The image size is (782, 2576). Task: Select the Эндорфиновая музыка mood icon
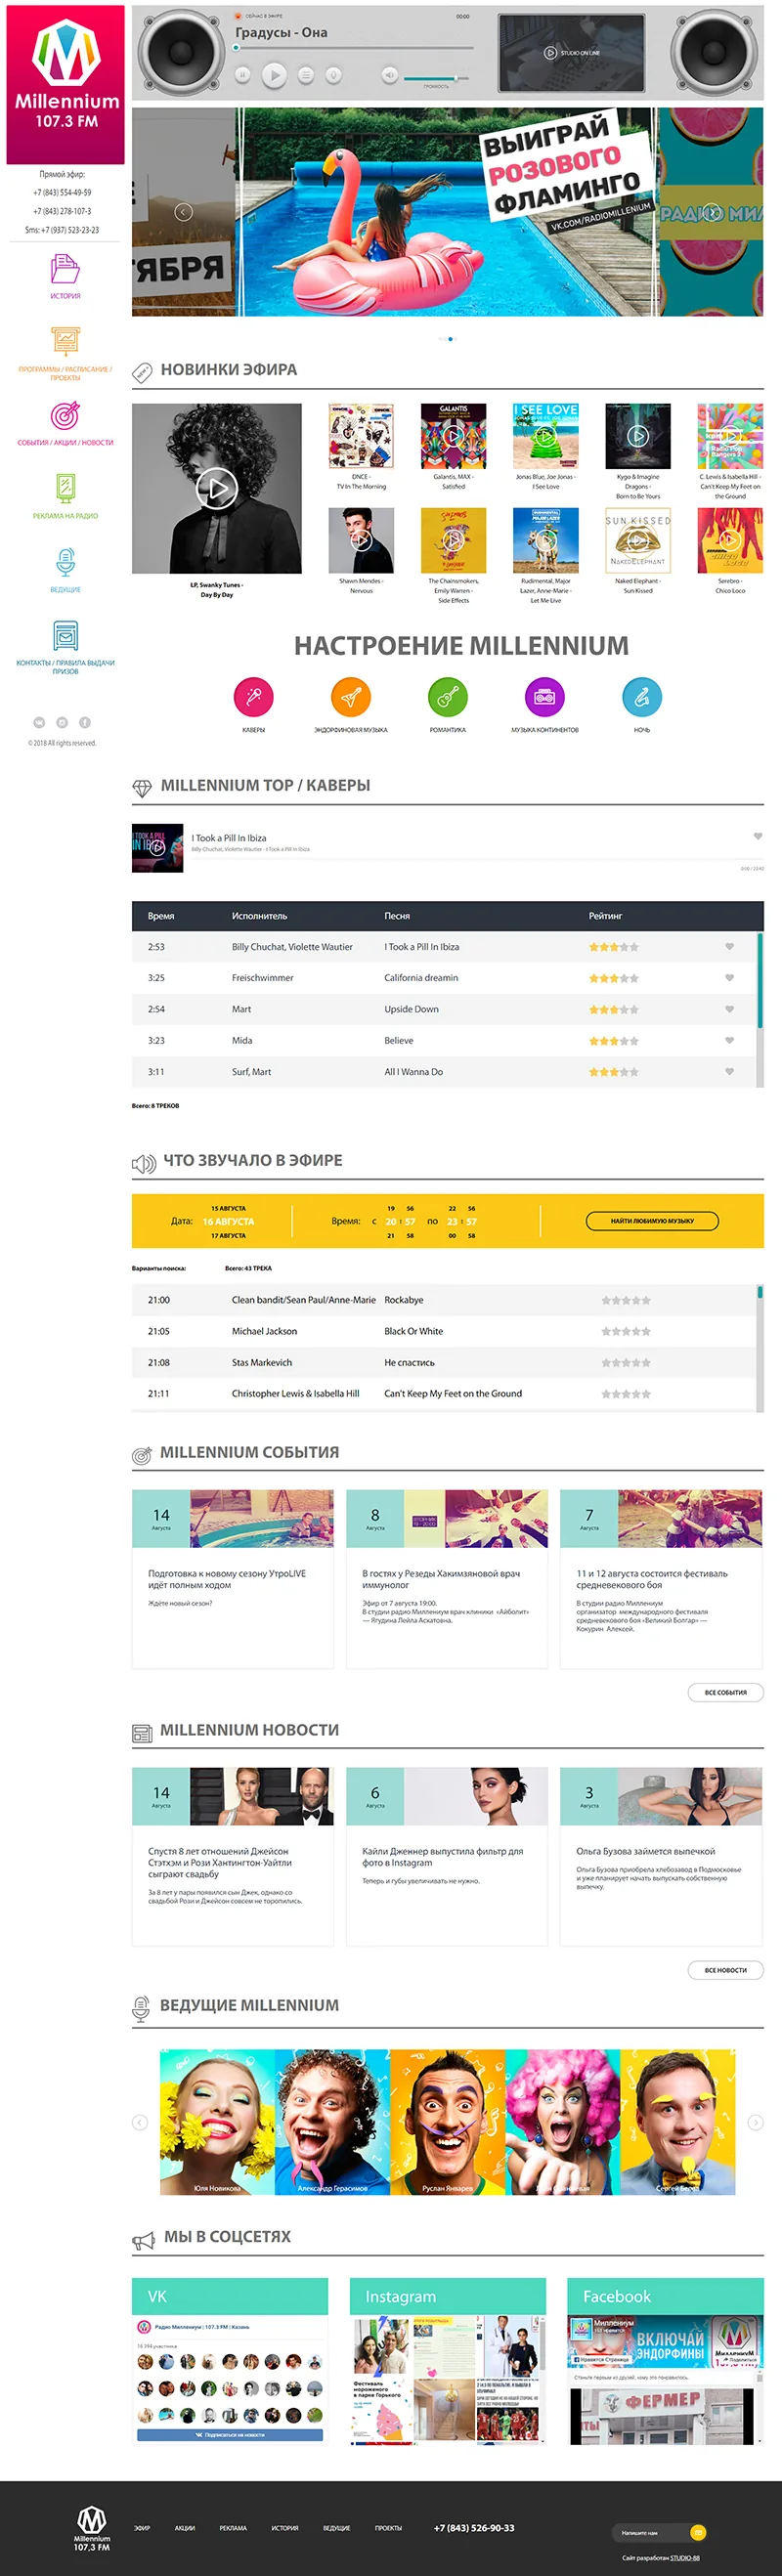click(x=350, y=697)
